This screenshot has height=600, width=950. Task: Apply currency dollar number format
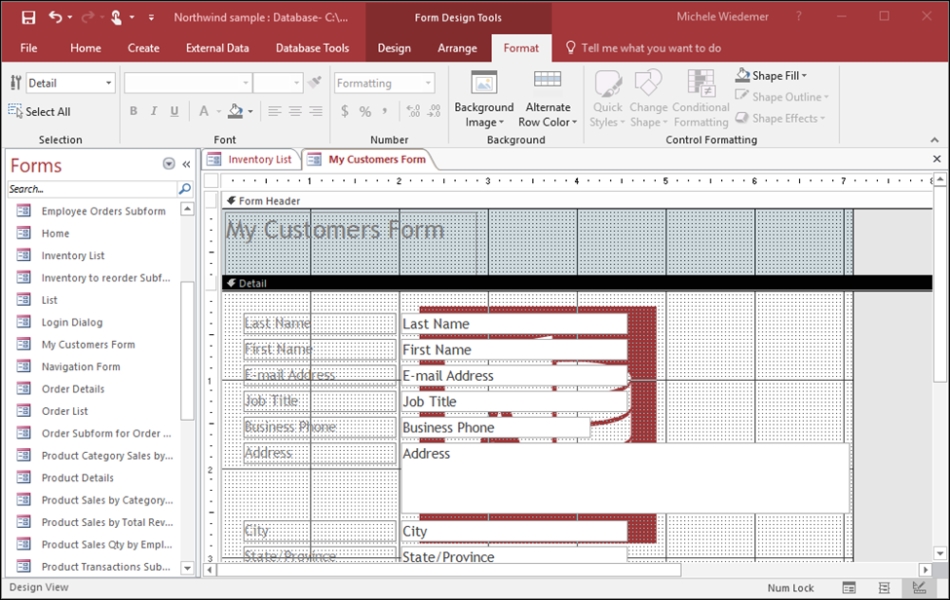[x=344, y=111]
